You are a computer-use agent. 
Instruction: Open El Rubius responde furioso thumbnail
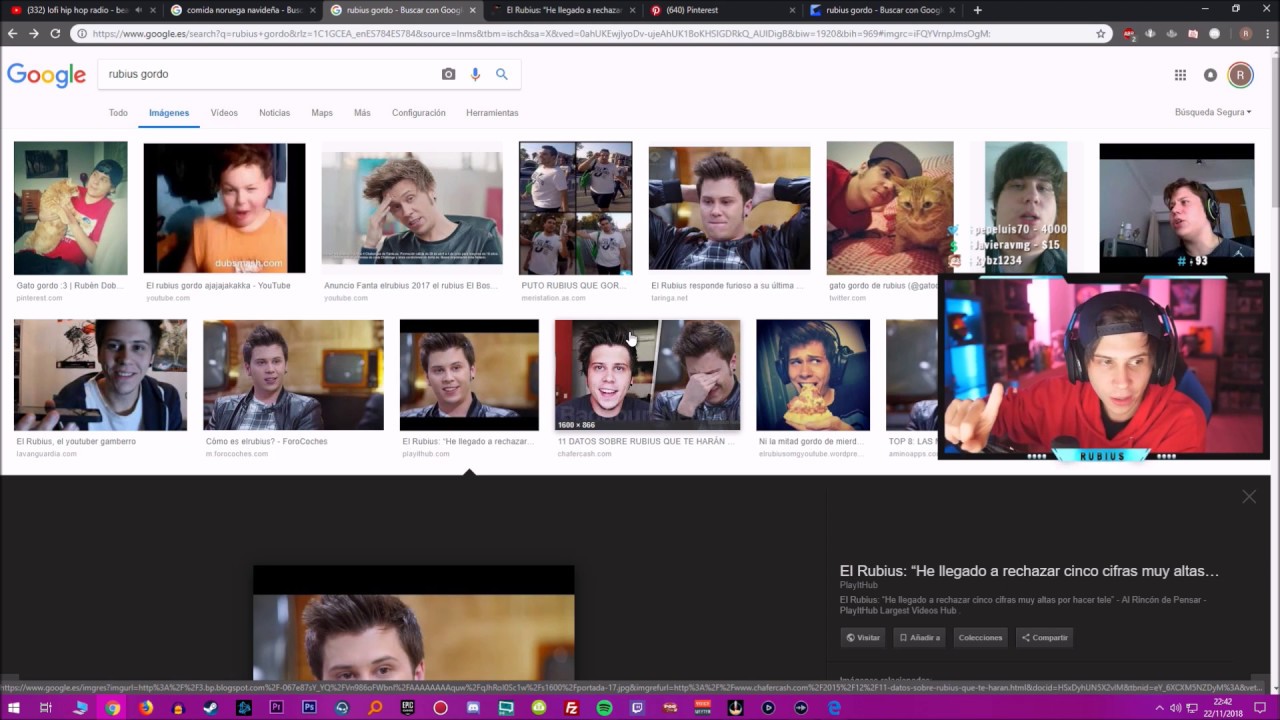click(x=729, y=208)
